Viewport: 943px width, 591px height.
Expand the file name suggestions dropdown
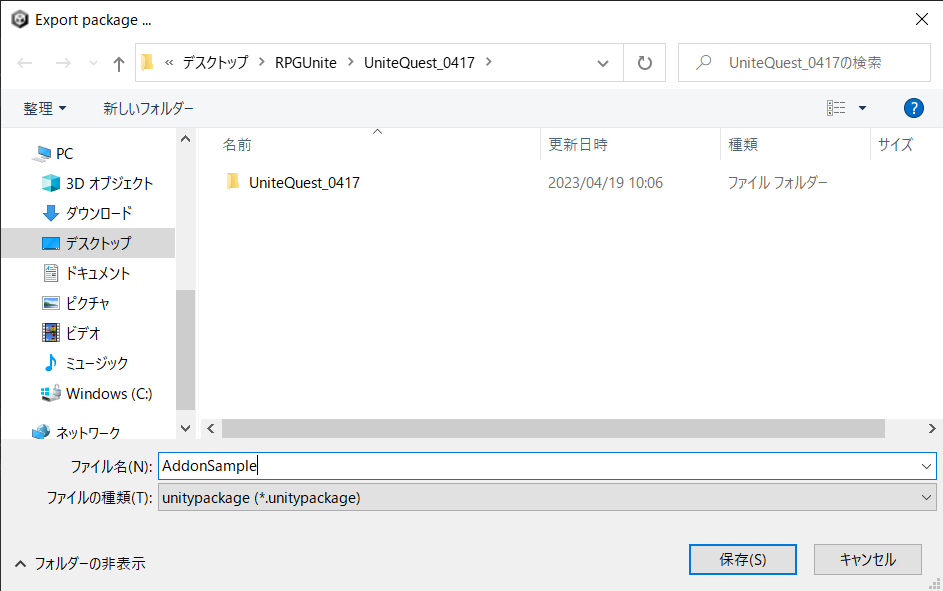(926, 466)
